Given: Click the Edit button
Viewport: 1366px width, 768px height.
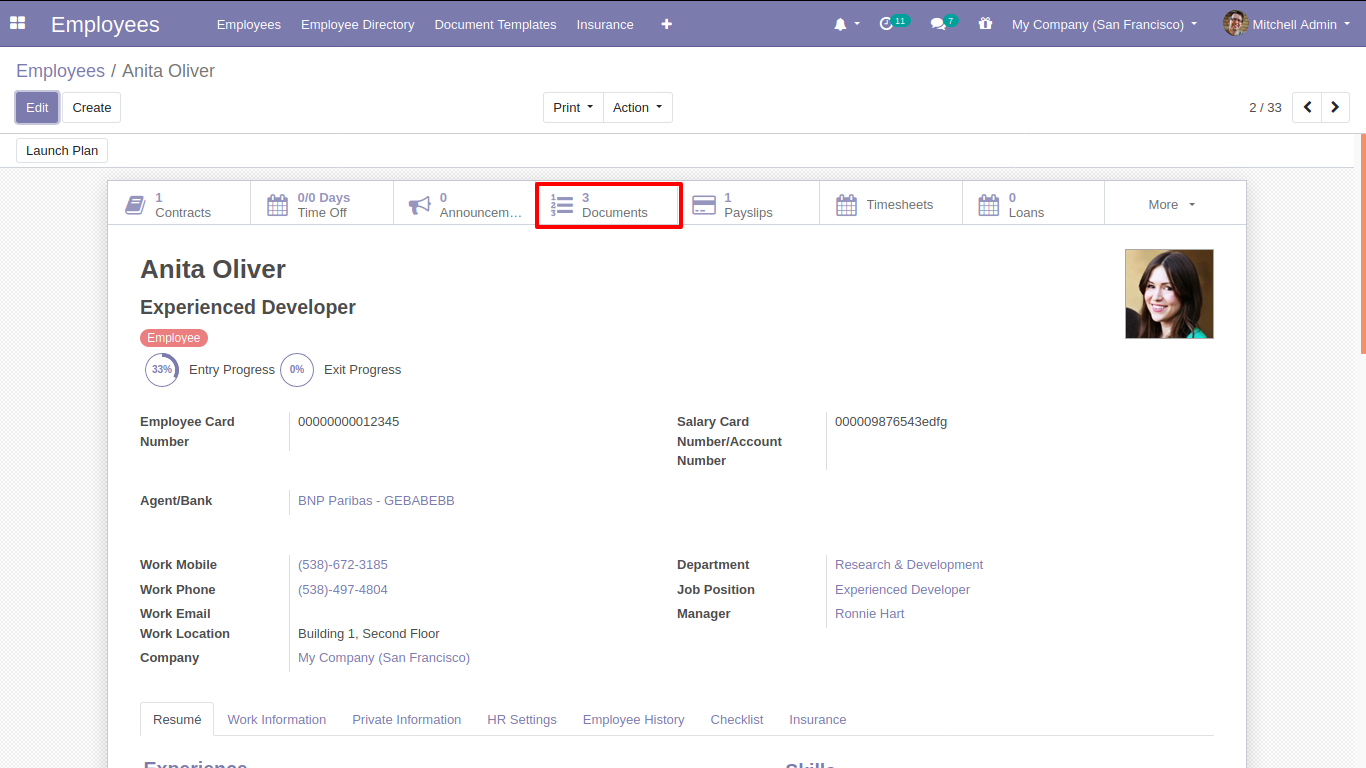Looking at the screenshot, I should tap(37, 107).
